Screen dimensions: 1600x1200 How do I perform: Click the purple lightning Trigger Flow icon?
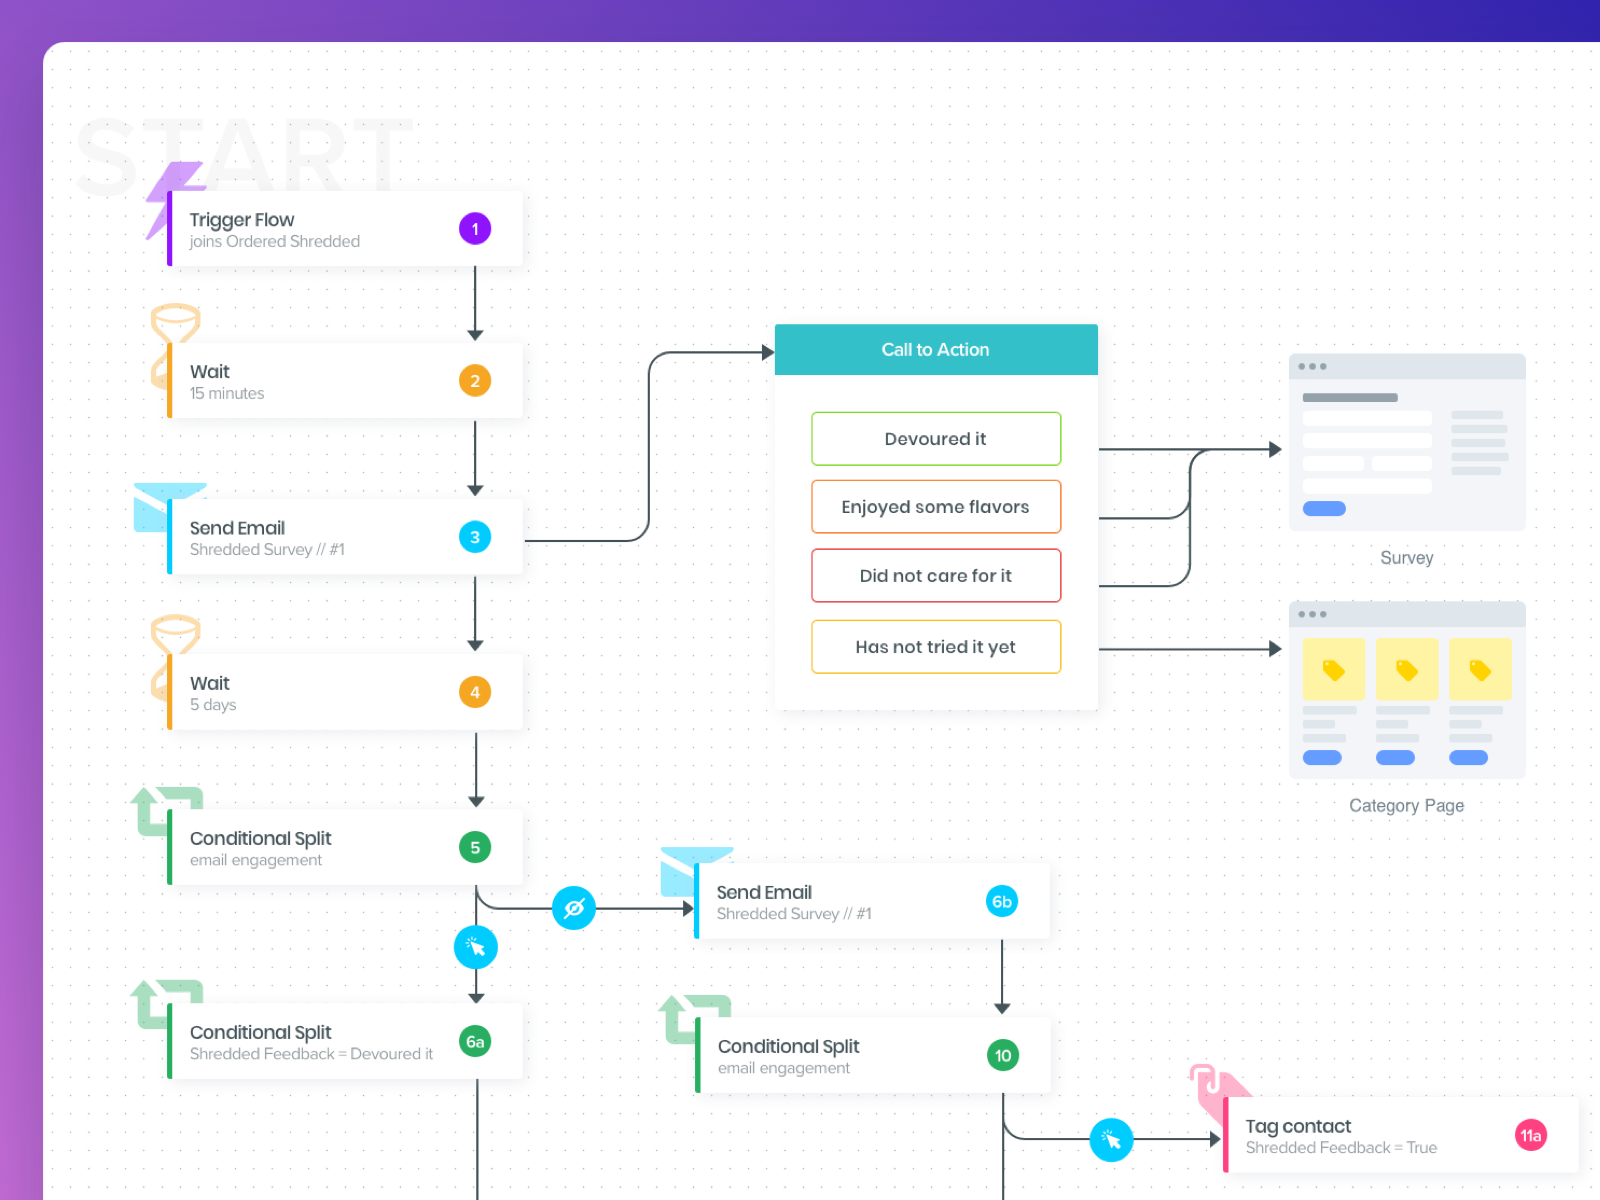tap(171, 200)
